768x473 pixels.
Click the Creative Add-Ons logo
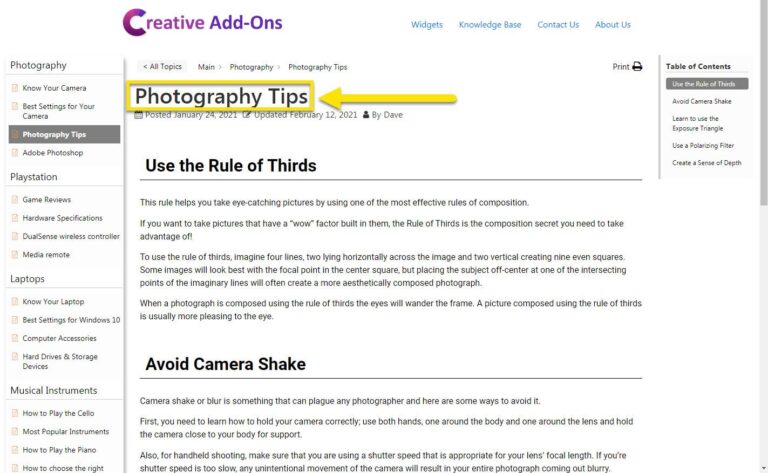(202, 23)
